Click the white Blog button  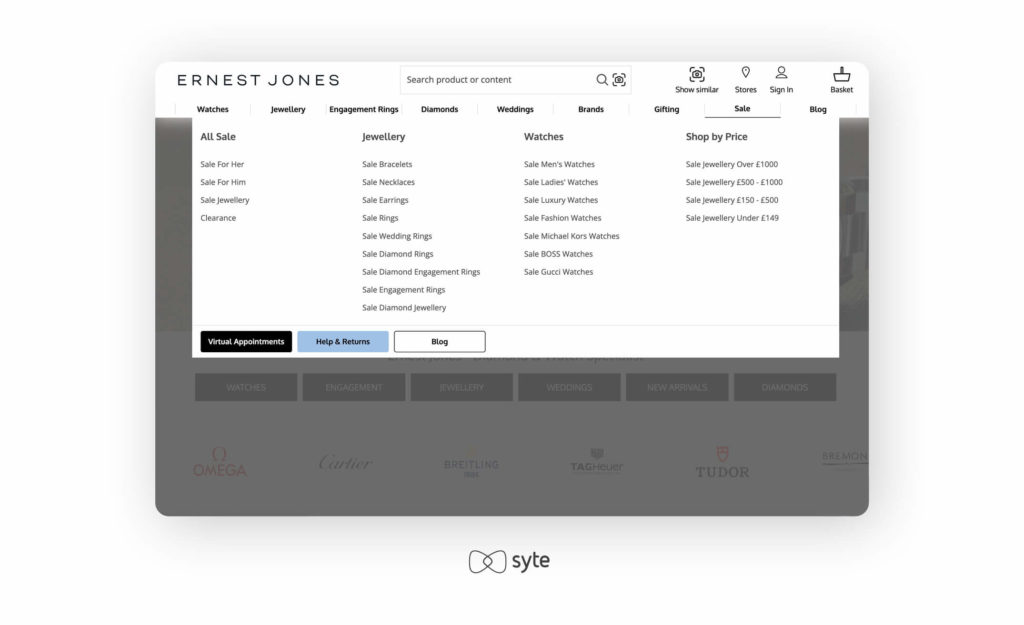tap(440, 342)
